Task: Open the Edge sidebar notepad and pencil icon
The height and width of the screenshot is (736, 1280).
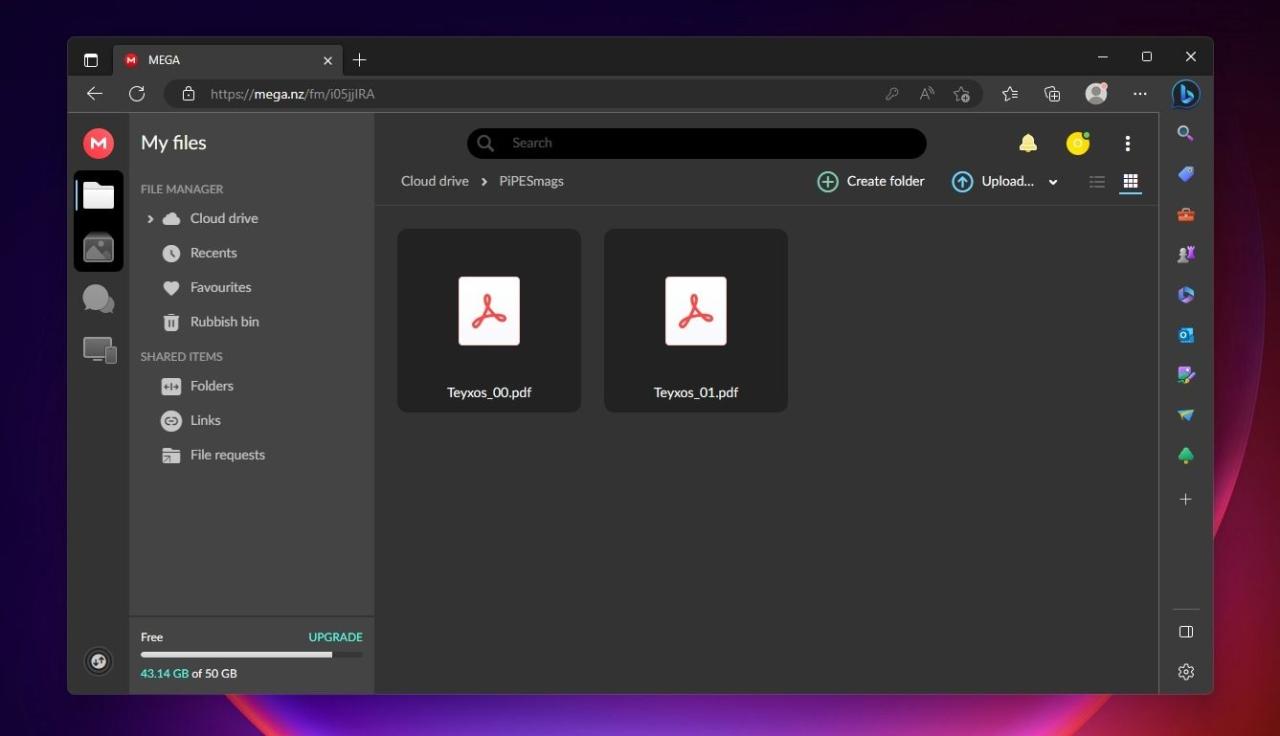Action: (1186, 375)
